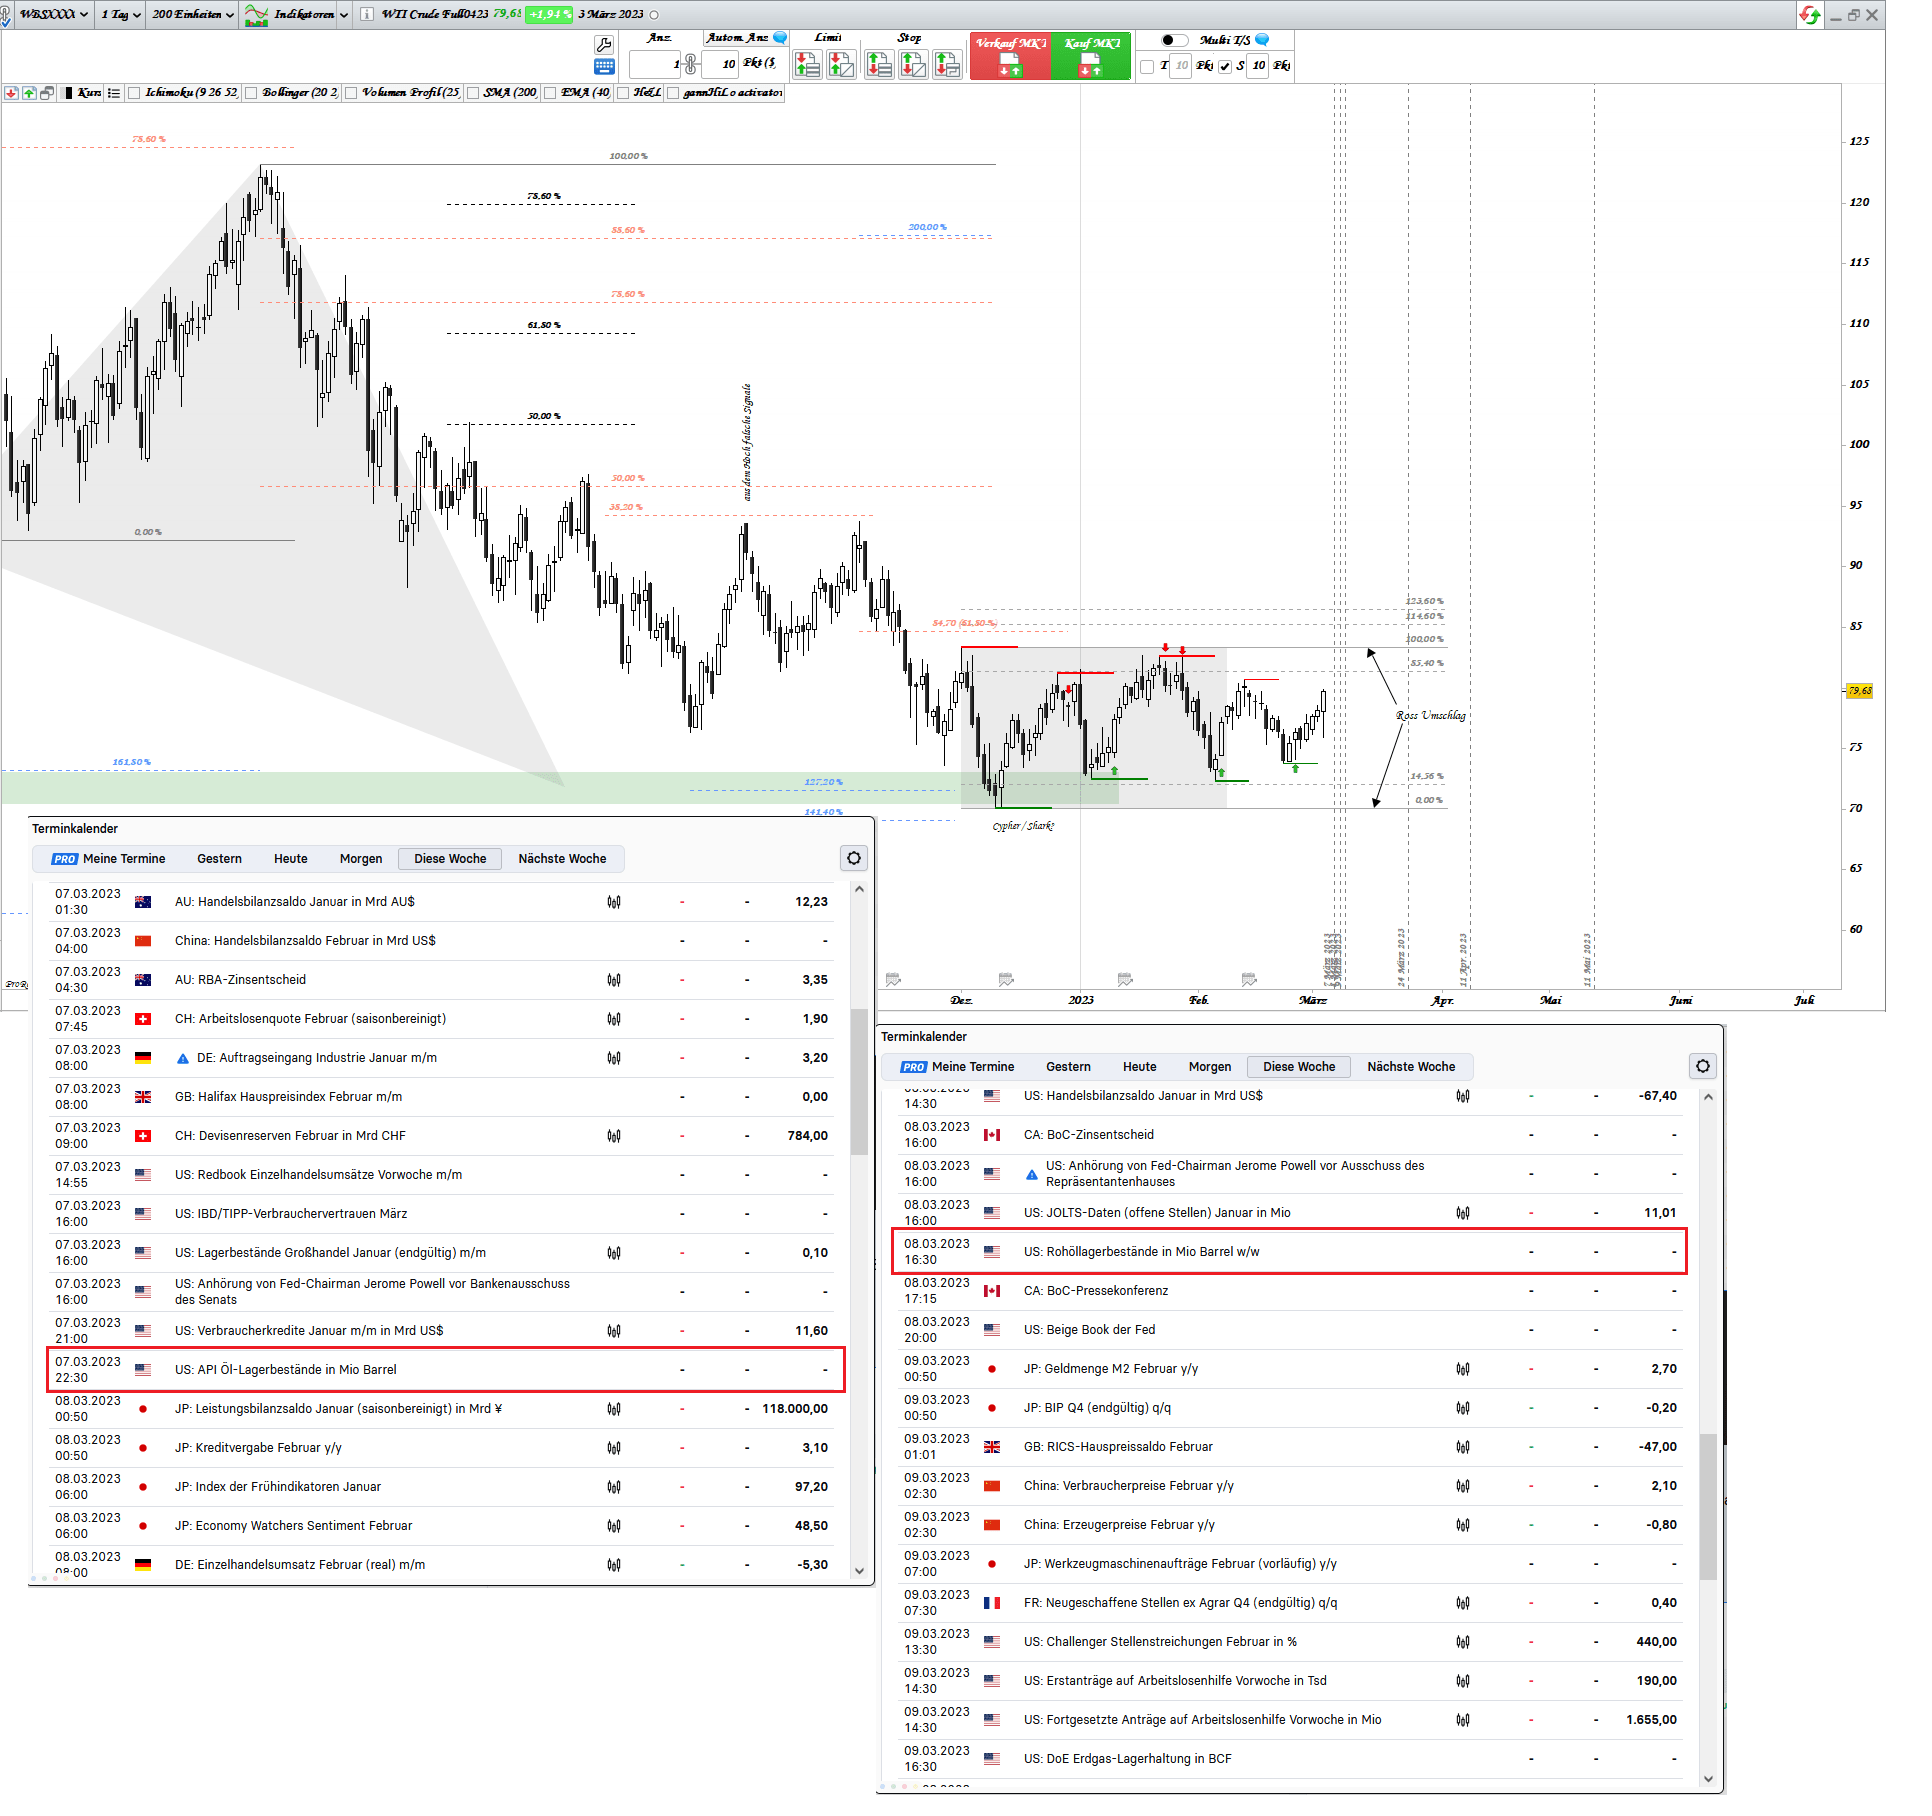
Task: Click chain link between quantity fields
Action: tap(690, 66)
